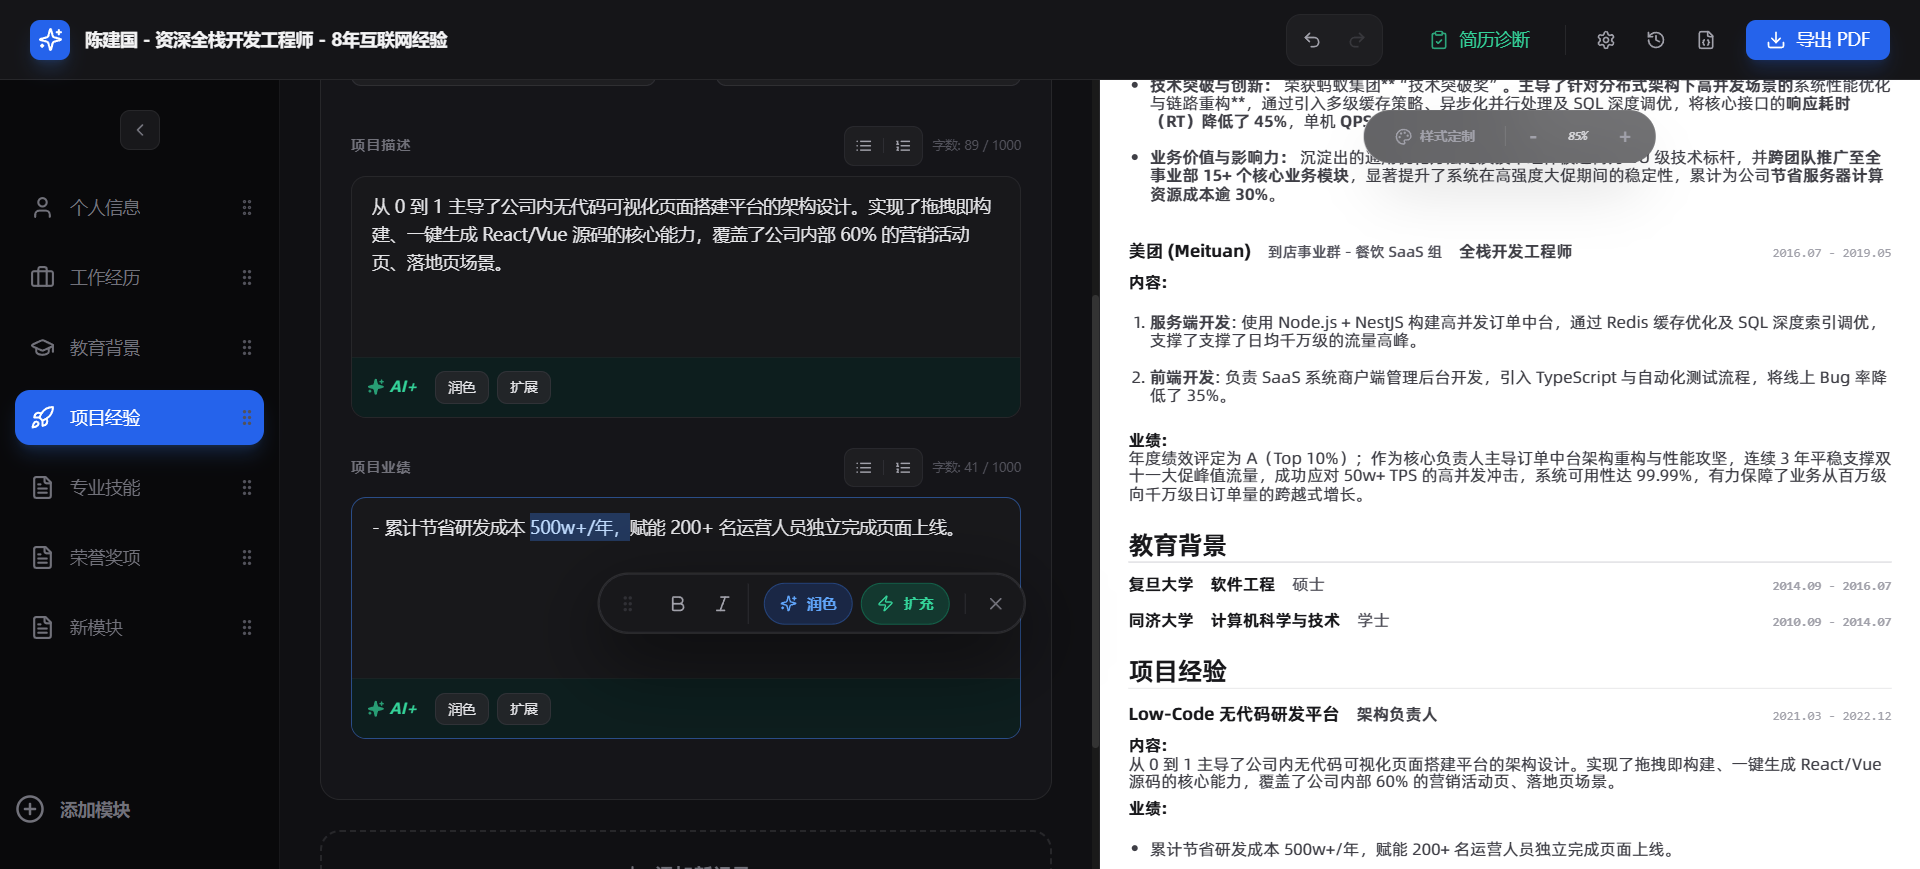
Task: Click drag handle next to 教育背景
Action: pos(247,347)
